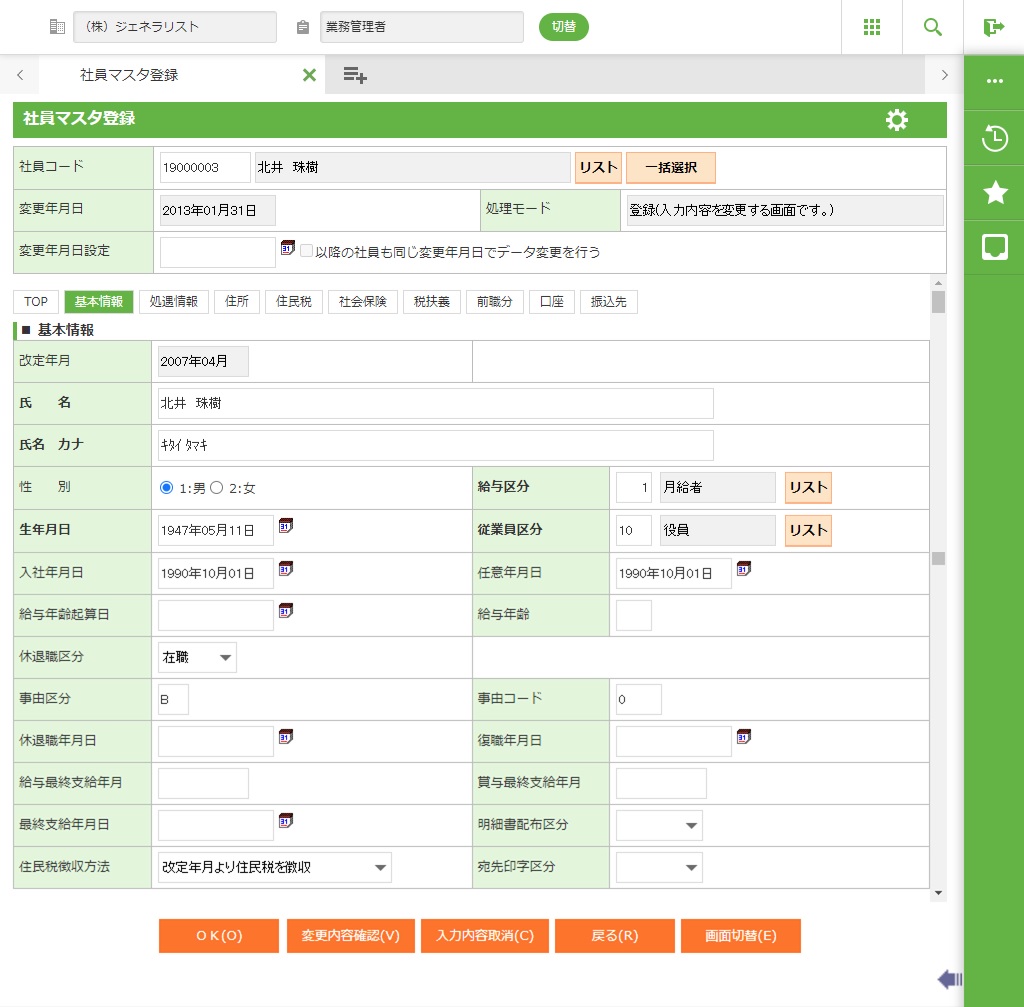Click the OK(O) button
Image resolution: width=1024 pixels, height=1007 pixels.
point(219,936)
